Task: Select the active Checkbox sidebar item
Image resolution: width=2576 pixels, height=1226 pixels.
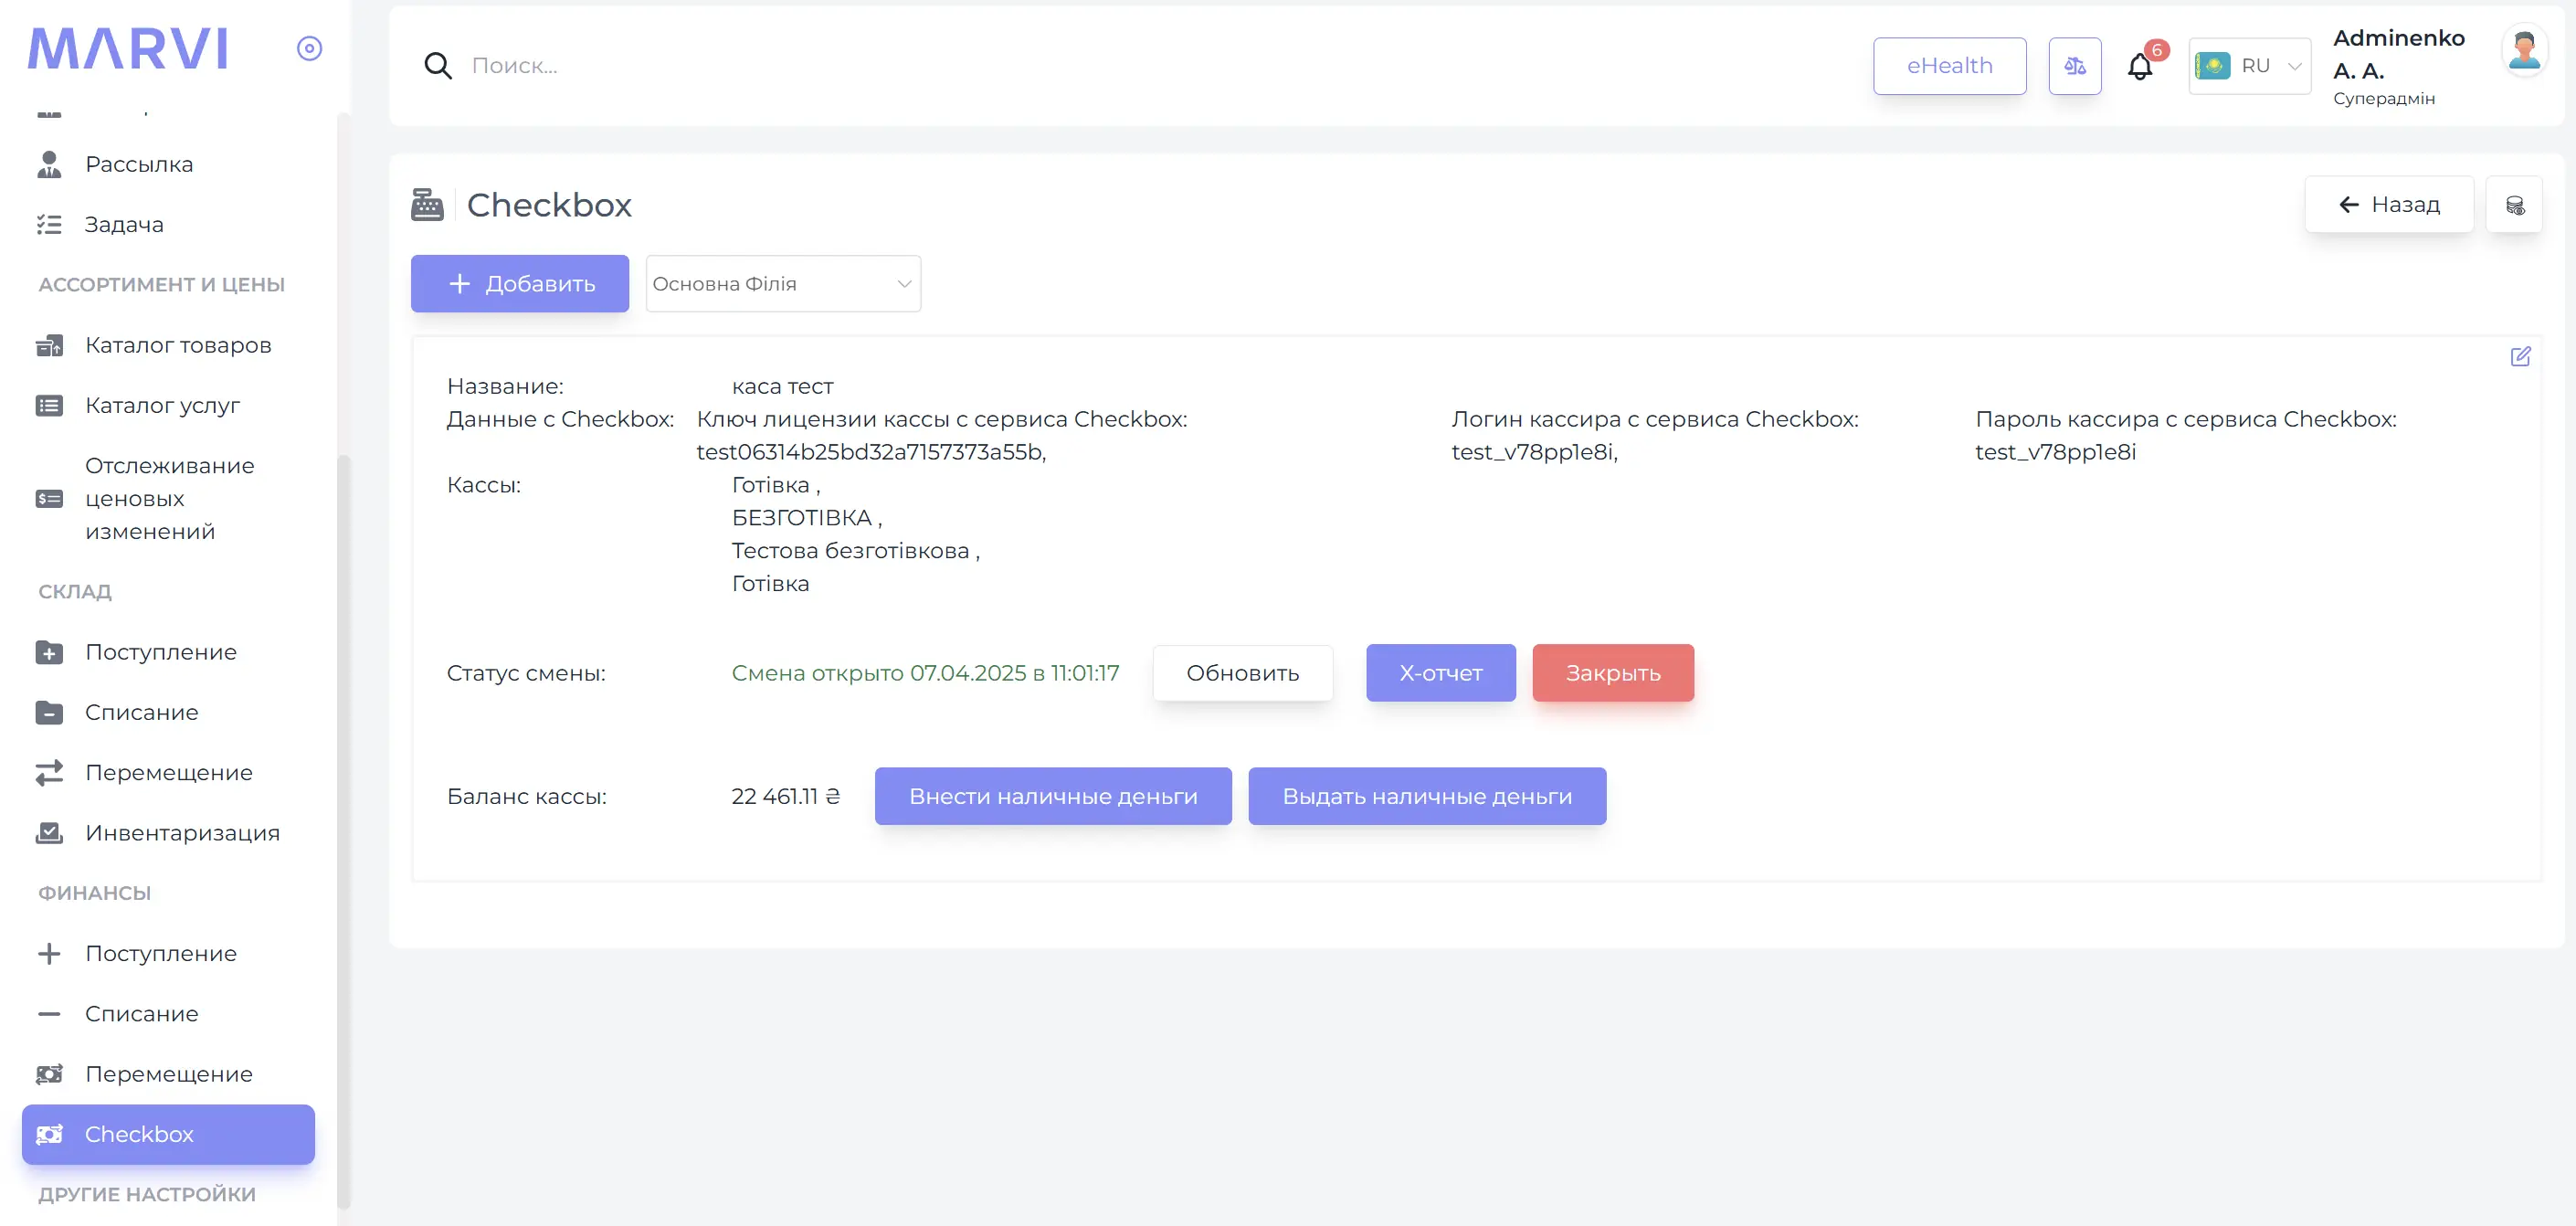Action: click(x=168, y=1134)
